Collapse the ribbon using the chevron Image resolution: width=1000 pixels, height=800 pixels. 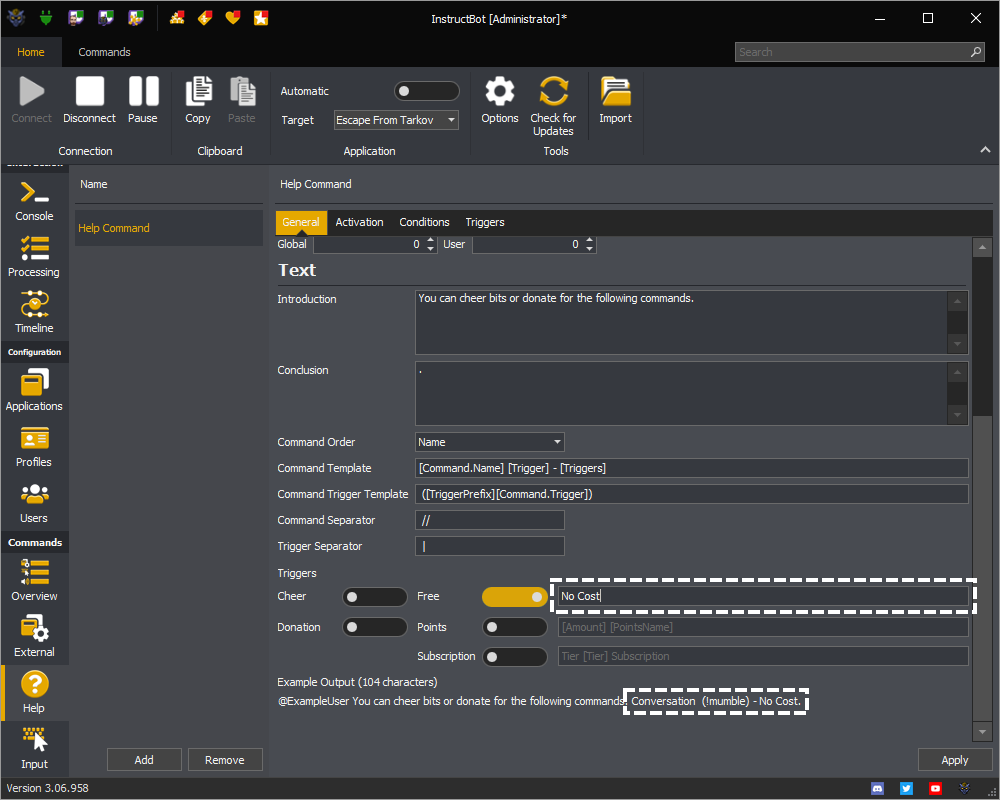pos(985,150)
